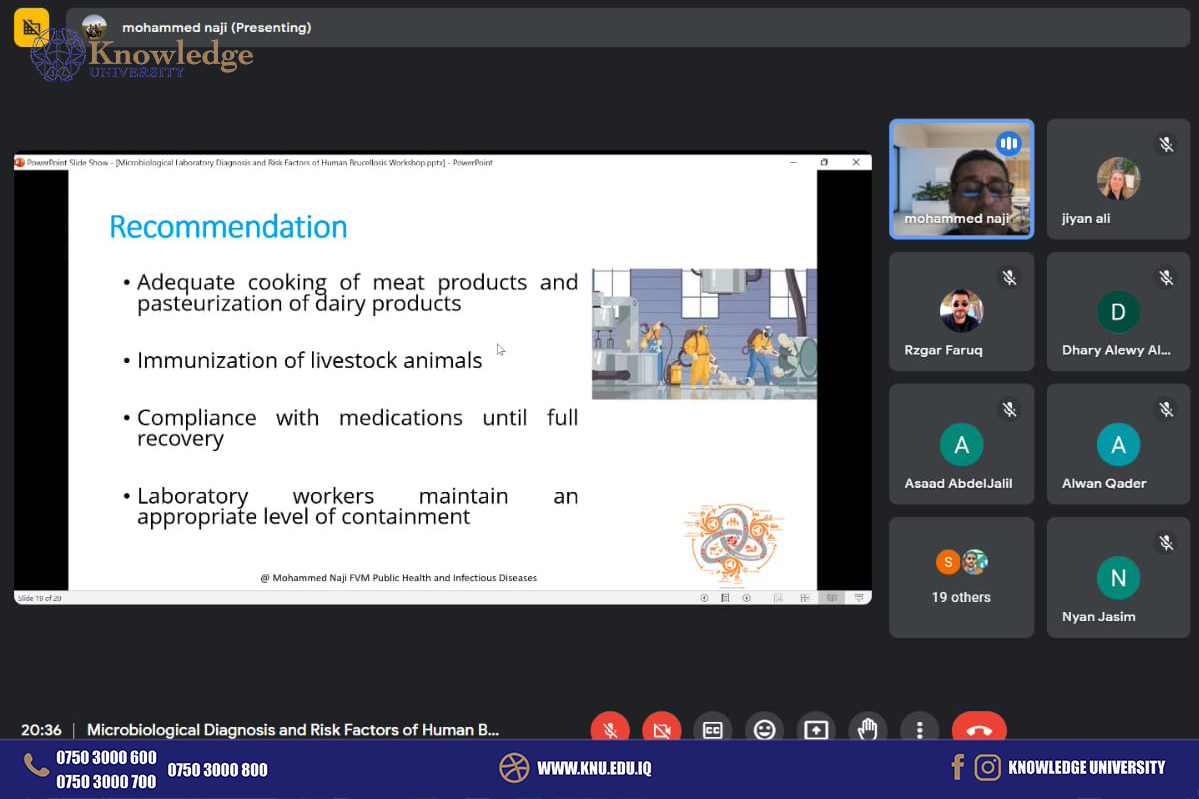
Task: Switch PowerPoint to Normal view
Action: pos(778,598)
